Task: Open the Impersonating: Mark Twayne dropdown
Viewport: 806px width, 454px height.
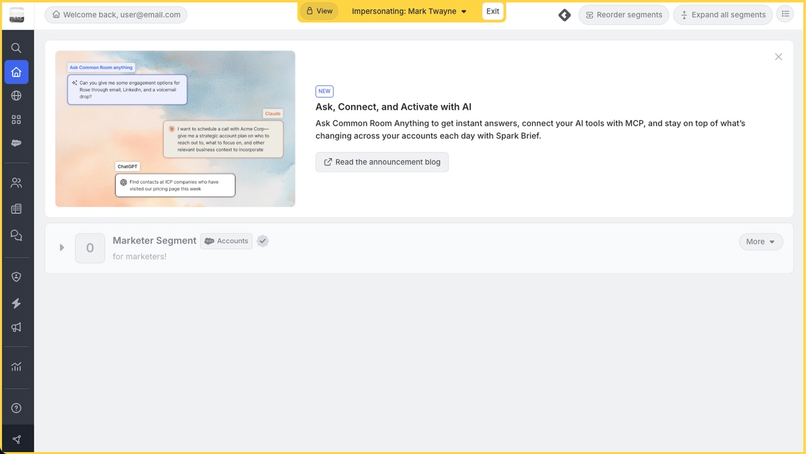Action: click(x=409, y=11)
